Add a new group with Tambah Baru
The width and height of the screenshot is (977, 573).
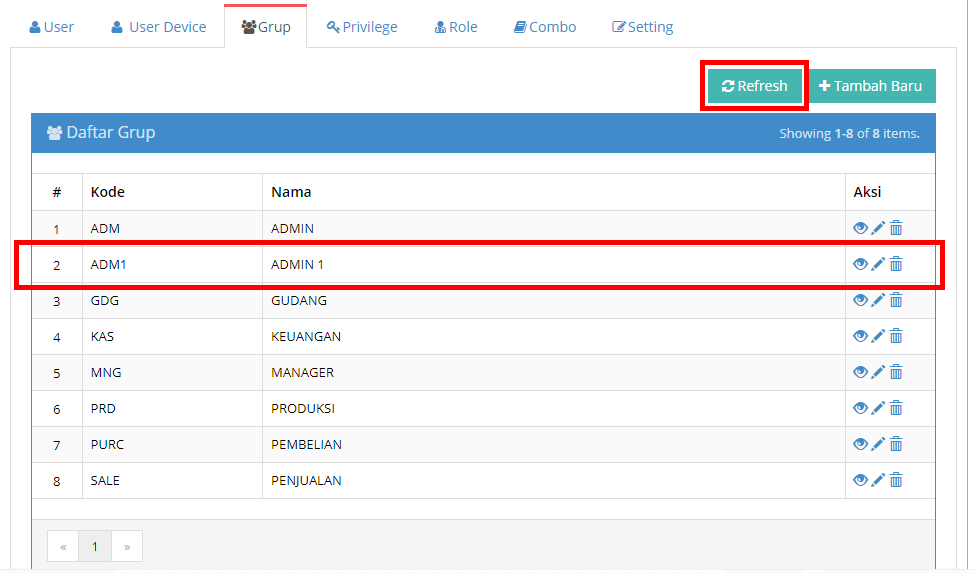coord(871,86)
